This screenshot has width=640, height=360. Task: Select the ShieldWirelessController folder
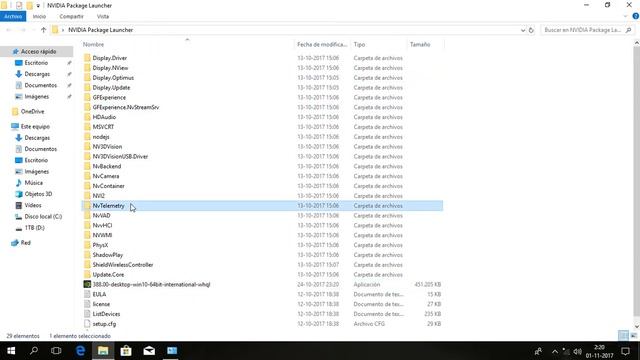[x=122, y=264]
